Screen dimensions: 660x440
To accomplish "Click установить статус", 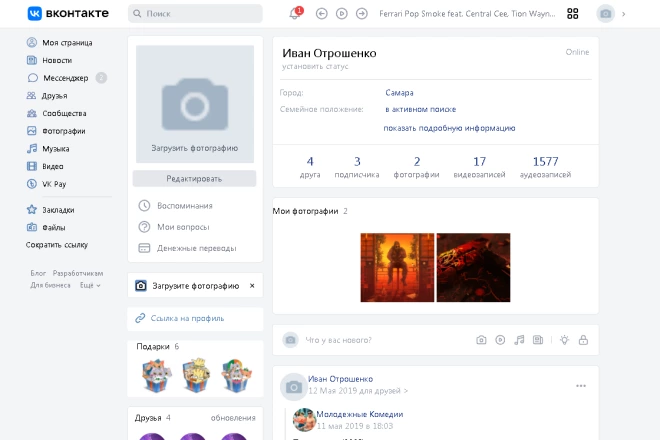I will [x=315, y=66].
